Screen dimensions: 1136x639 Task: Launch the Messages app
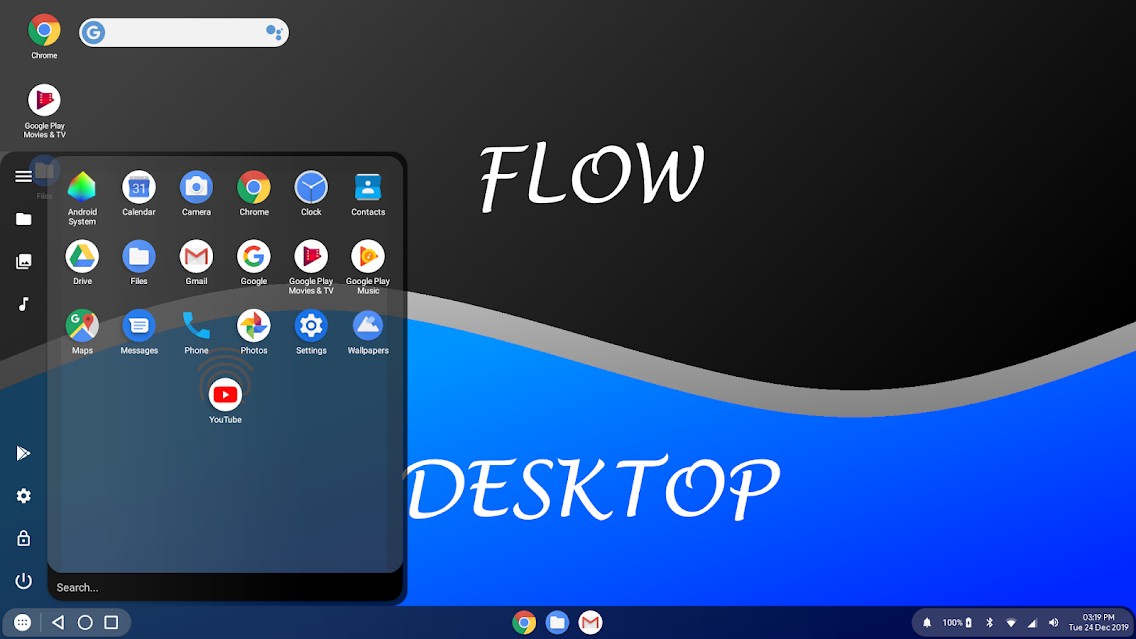[139, 327]
